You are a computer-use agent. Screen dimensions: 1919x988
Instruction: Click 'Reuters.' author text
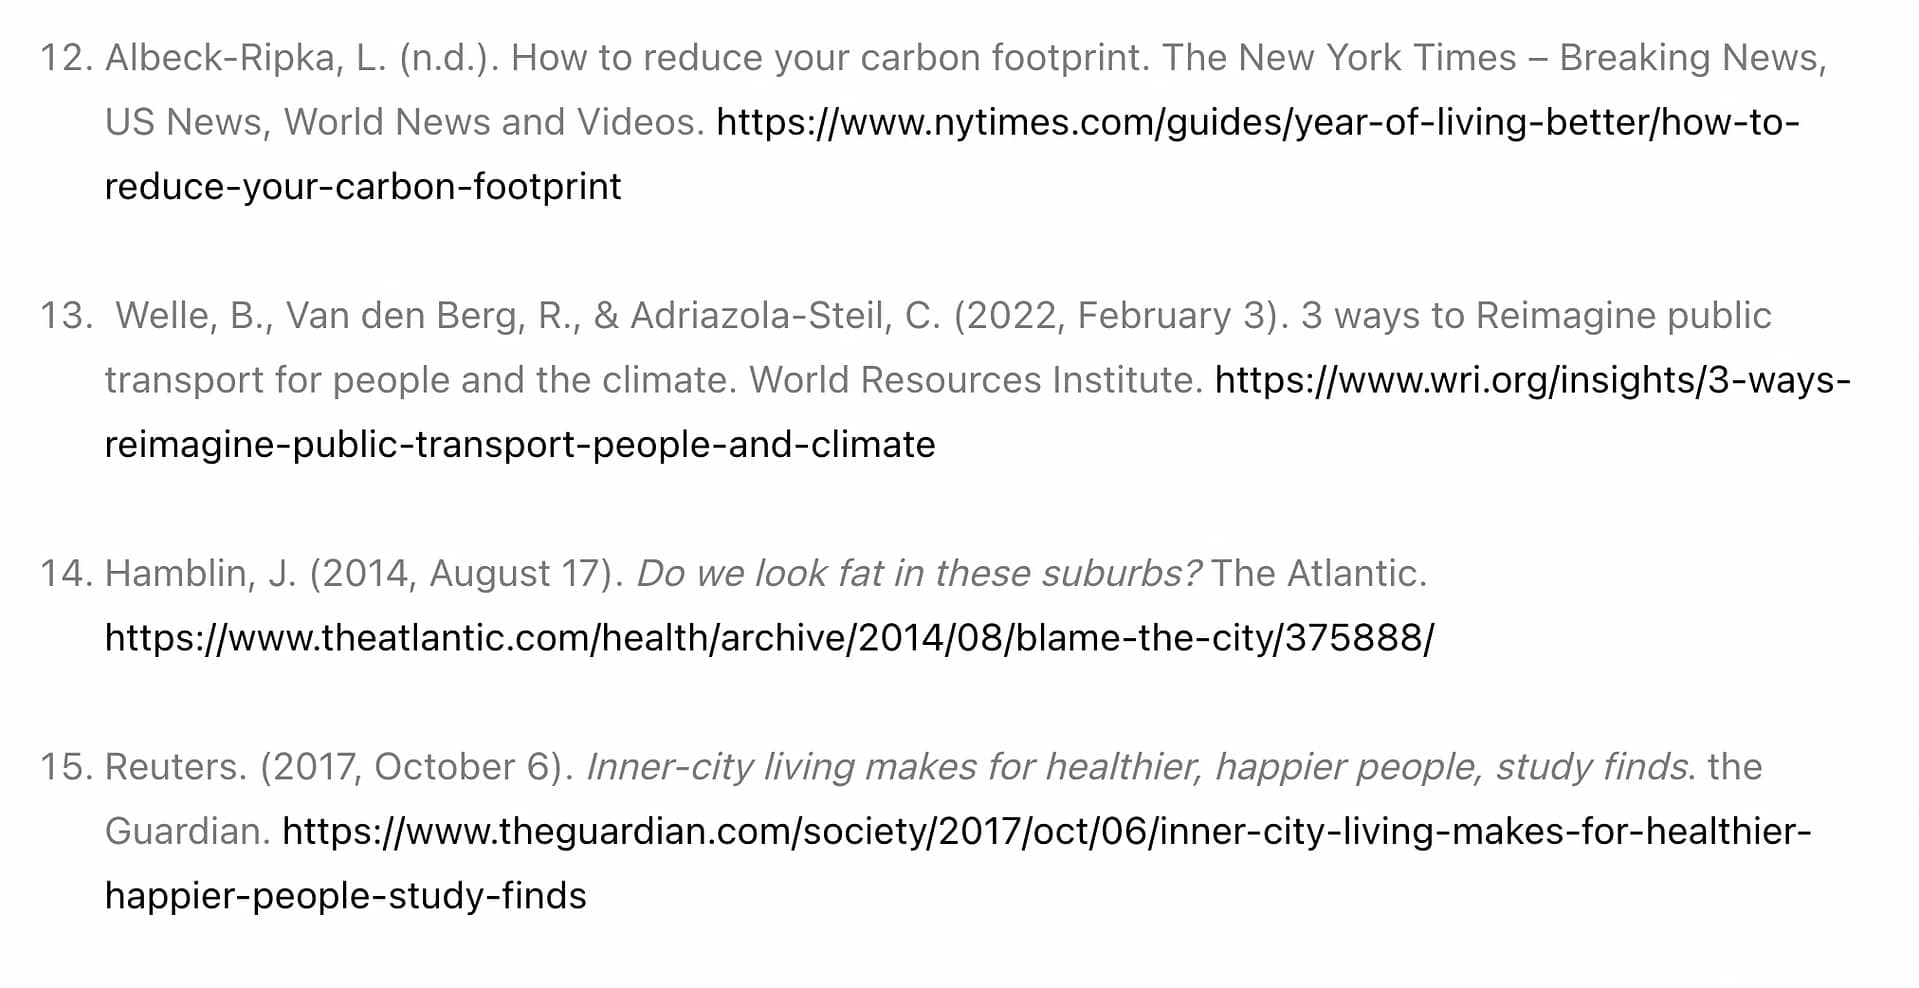coord(176,767)
